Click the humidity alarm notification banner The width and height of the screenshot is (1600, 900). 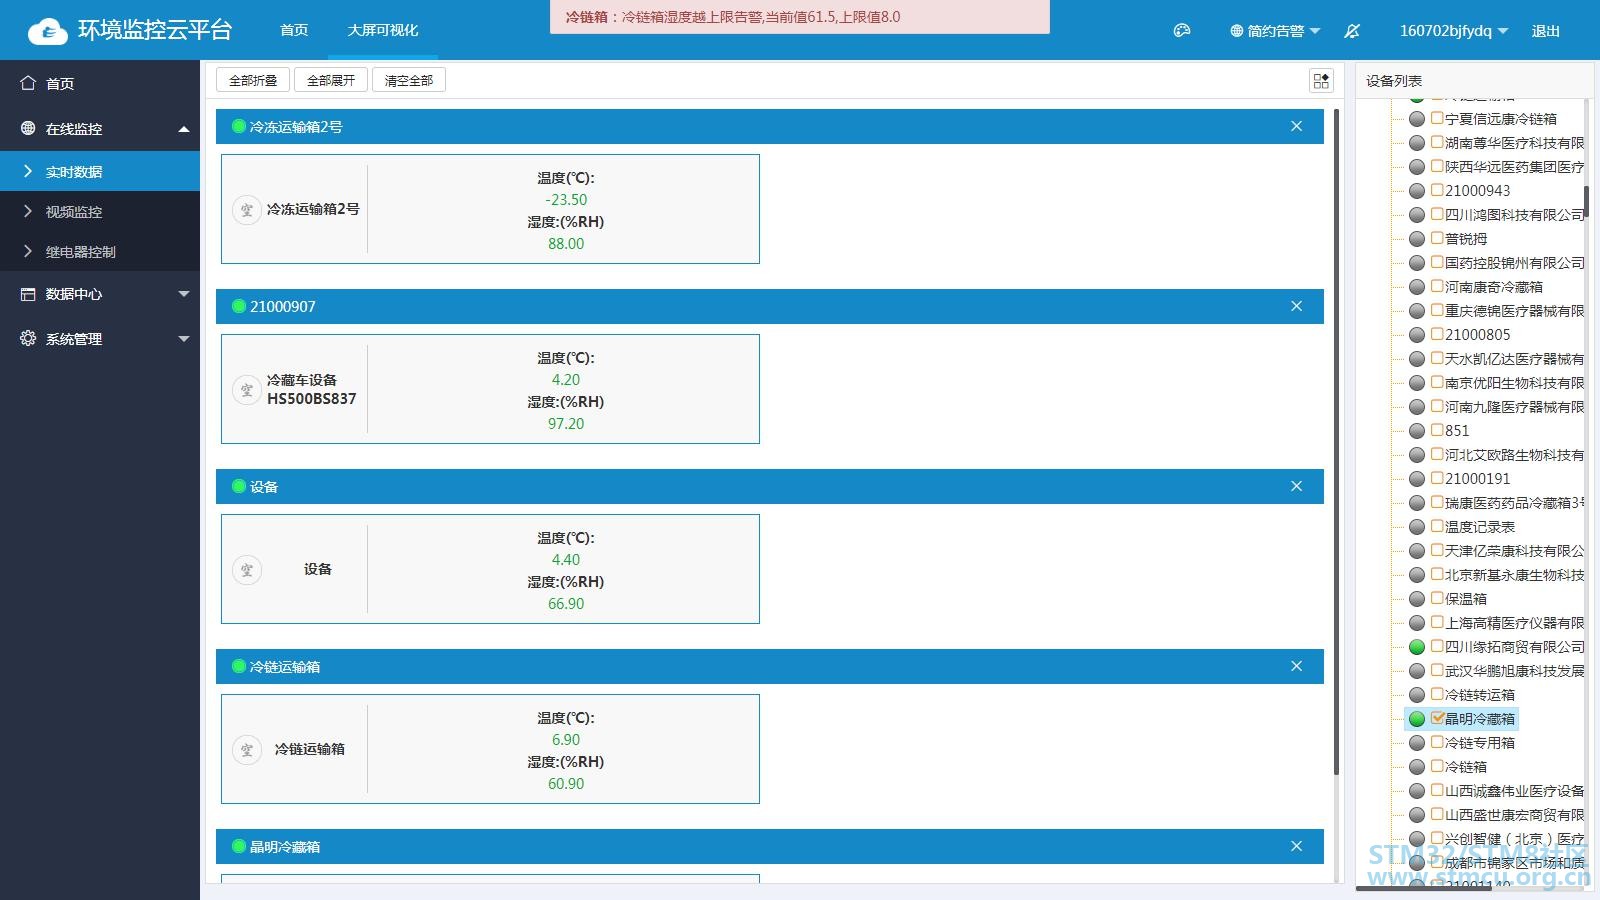800,17
